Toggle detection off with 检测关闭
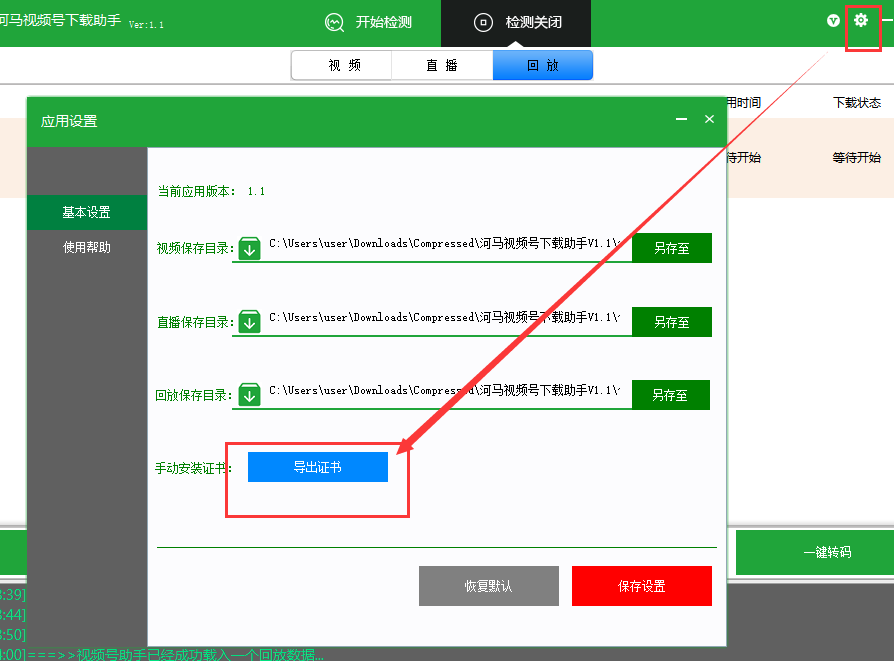Viewport: 894px width, 661px height. 515,21
